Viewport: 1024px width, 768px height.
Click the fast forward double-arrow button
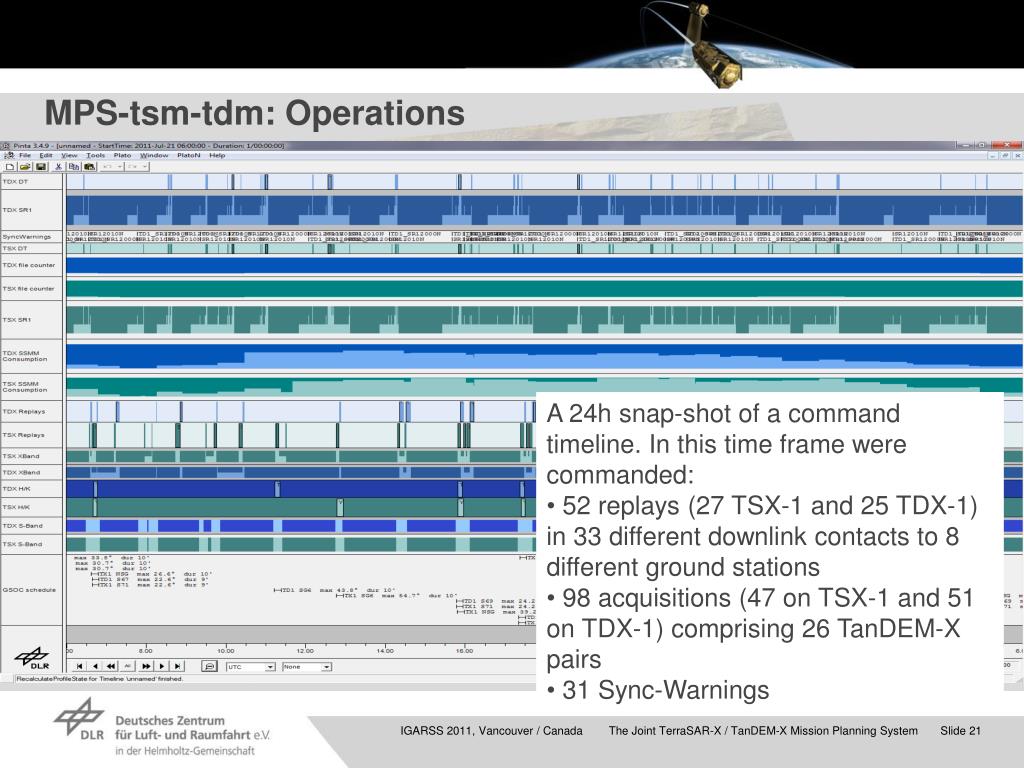(x=145, y=666)
